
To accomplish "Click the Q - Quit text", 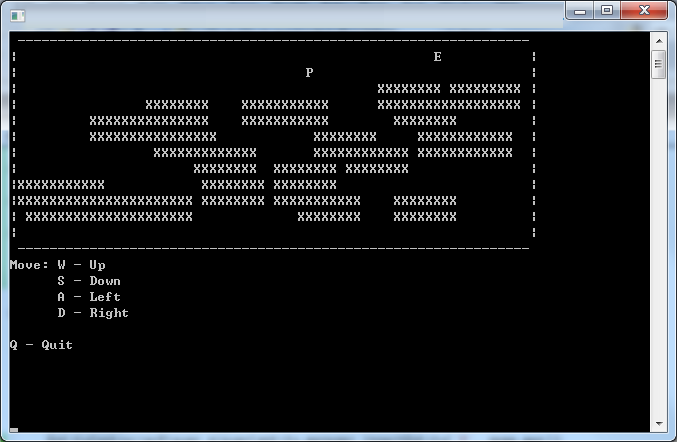I will click(41, 344).
